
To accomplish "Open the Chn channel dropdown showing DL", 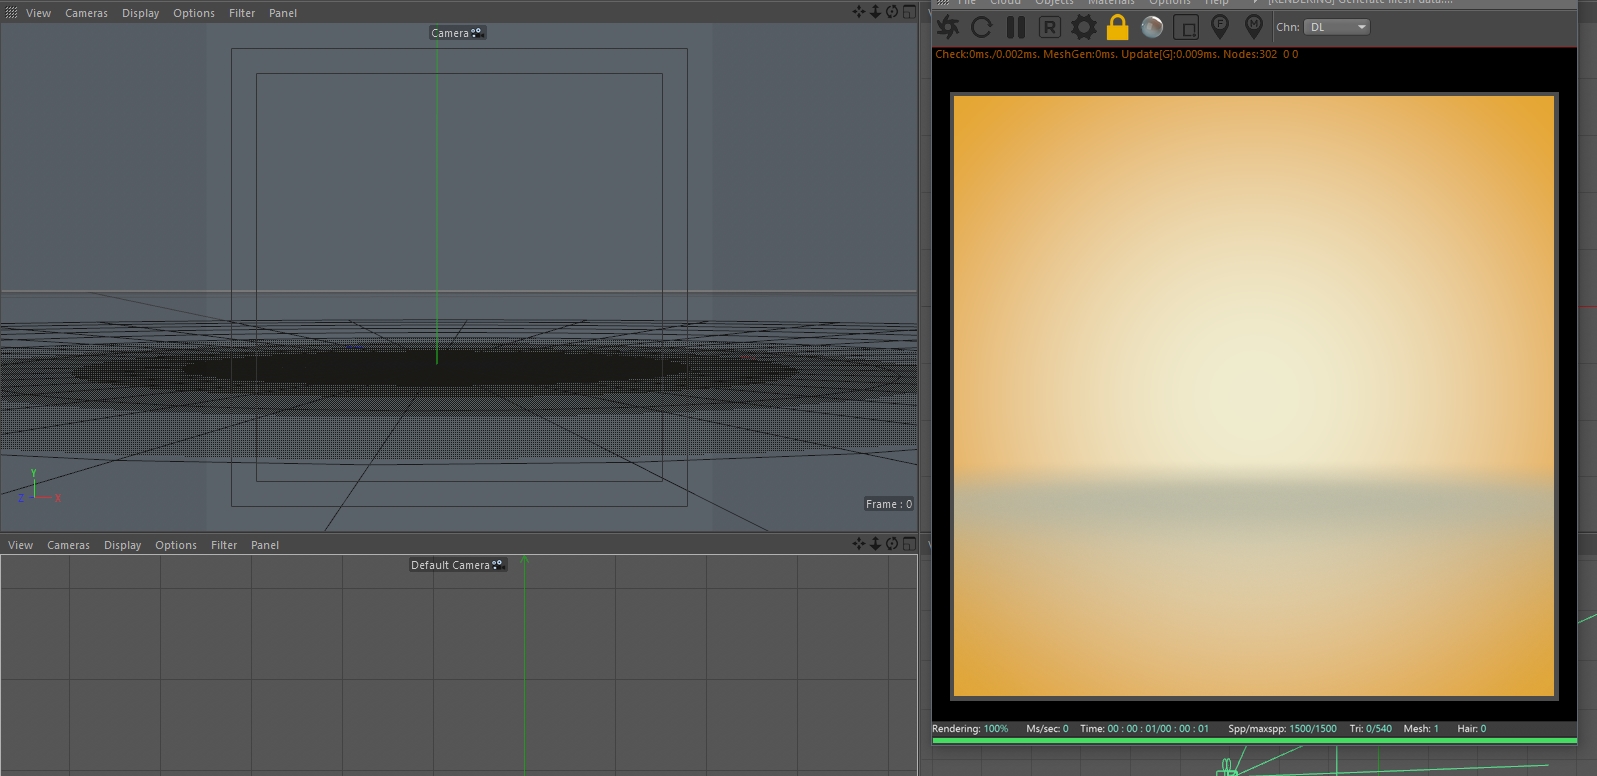I will [x=1337, y=27].
